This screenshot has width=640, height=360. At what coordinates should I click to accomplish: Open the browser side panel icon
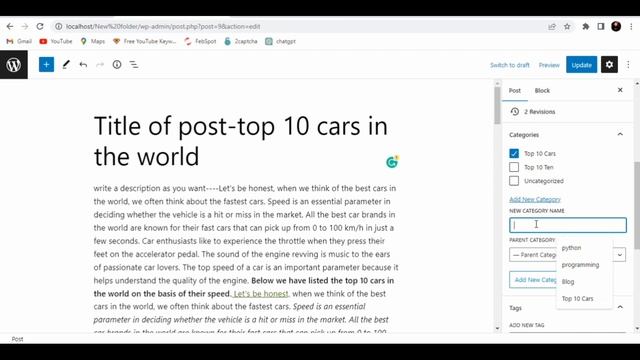coord(601,27)
